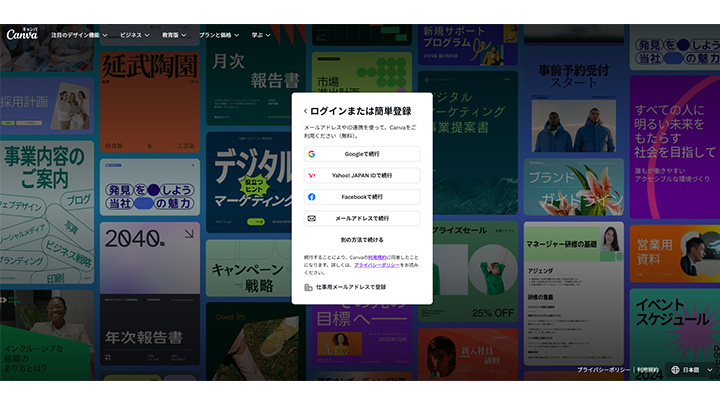
Task: Click the Google logo icon
Action: 312,154
